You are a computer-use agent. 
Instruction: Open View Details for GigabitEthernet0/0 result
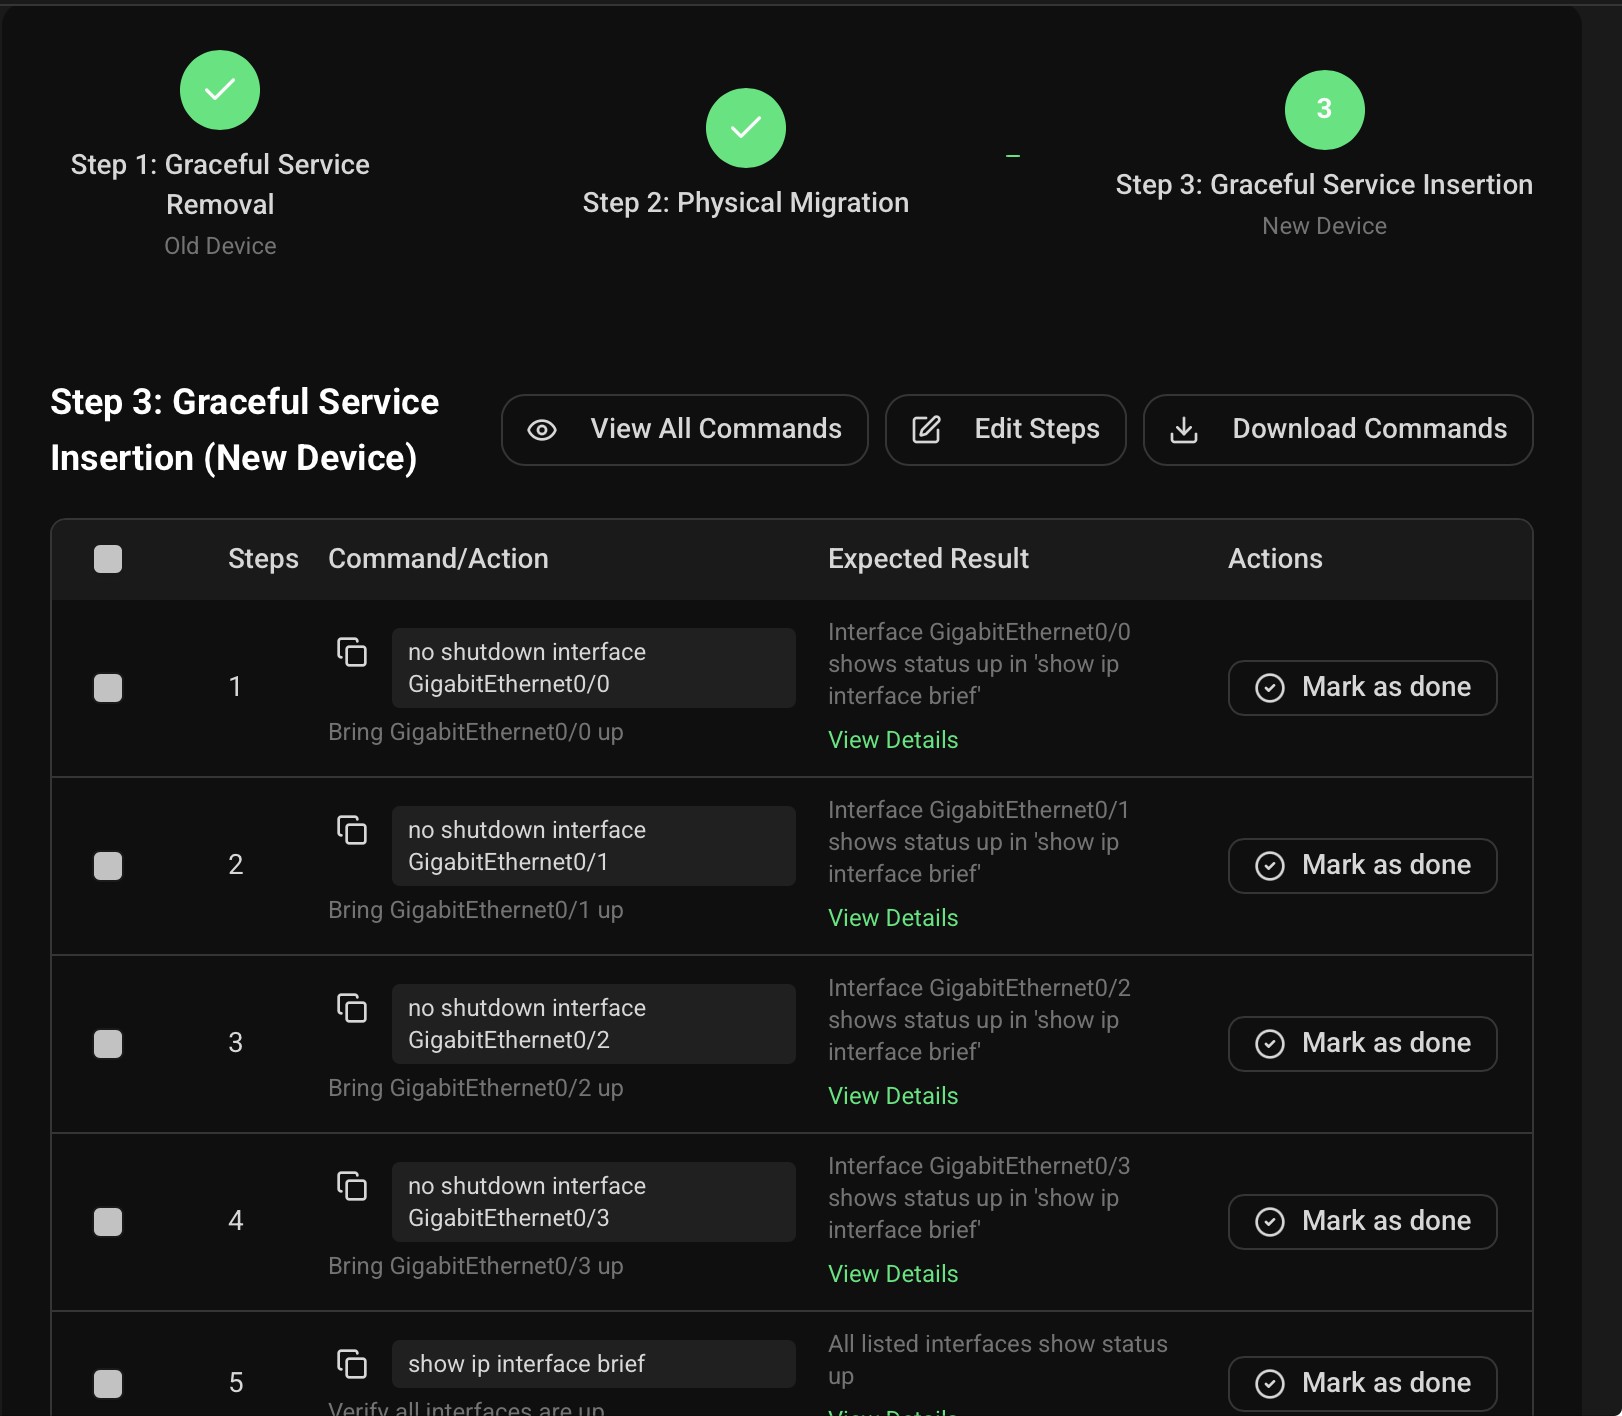pos(893,740)
